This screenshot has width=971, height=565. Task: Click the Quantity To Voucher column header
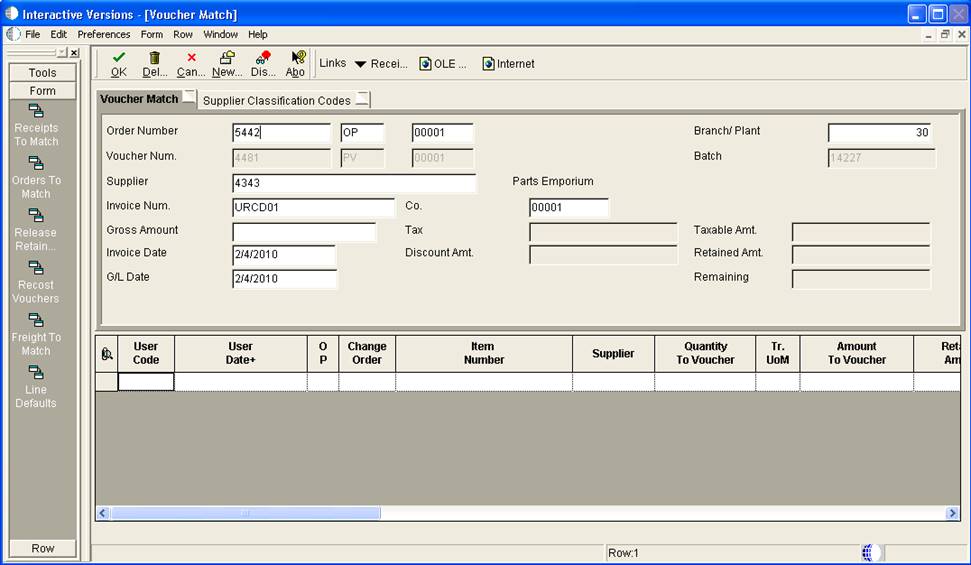tap(705, 353)
